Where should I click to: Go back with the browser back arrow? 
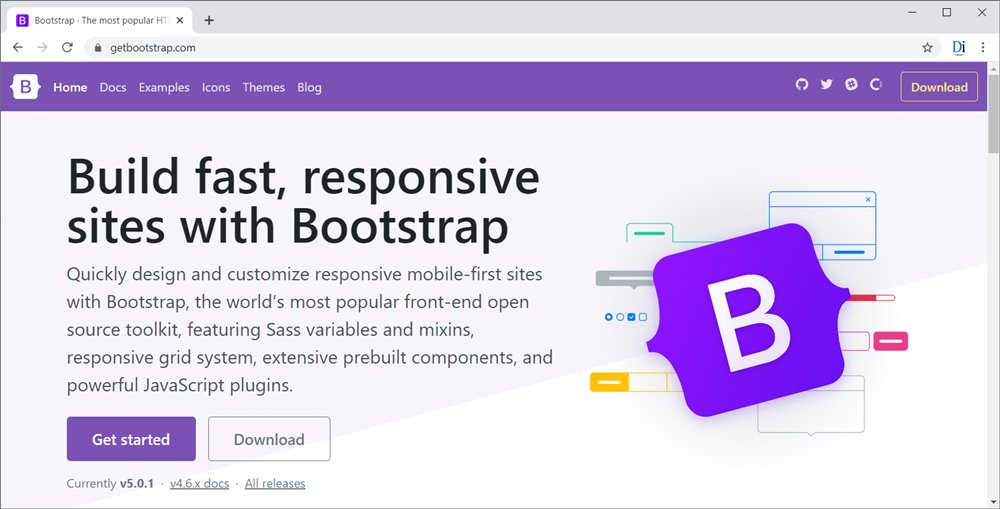pyautogui.click(x=18, y=47)
